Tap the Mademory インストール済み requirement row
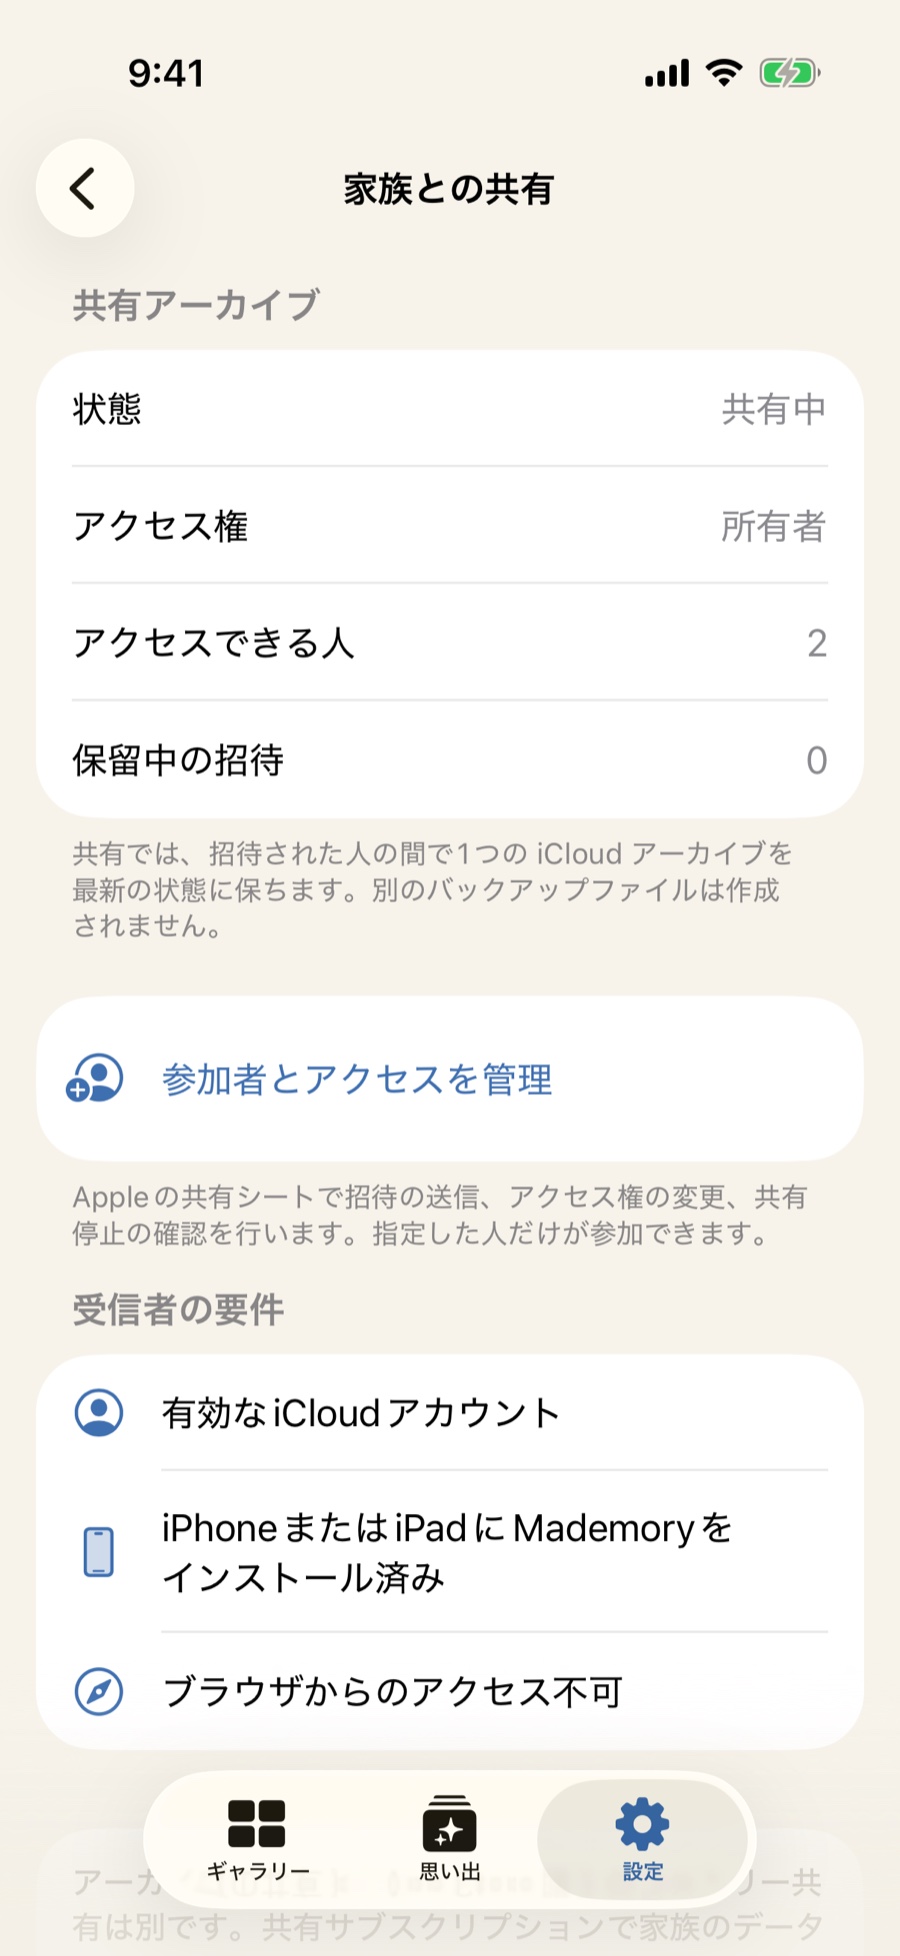The width and height of the screenshot is (900, 1956). (450, 1552)
